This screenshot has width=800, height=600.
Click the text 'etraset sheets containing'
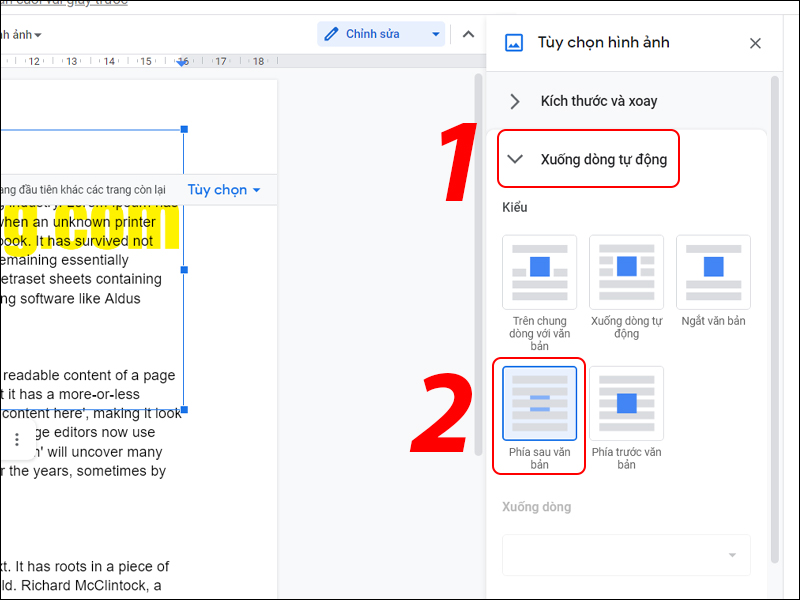coord(81,279)
